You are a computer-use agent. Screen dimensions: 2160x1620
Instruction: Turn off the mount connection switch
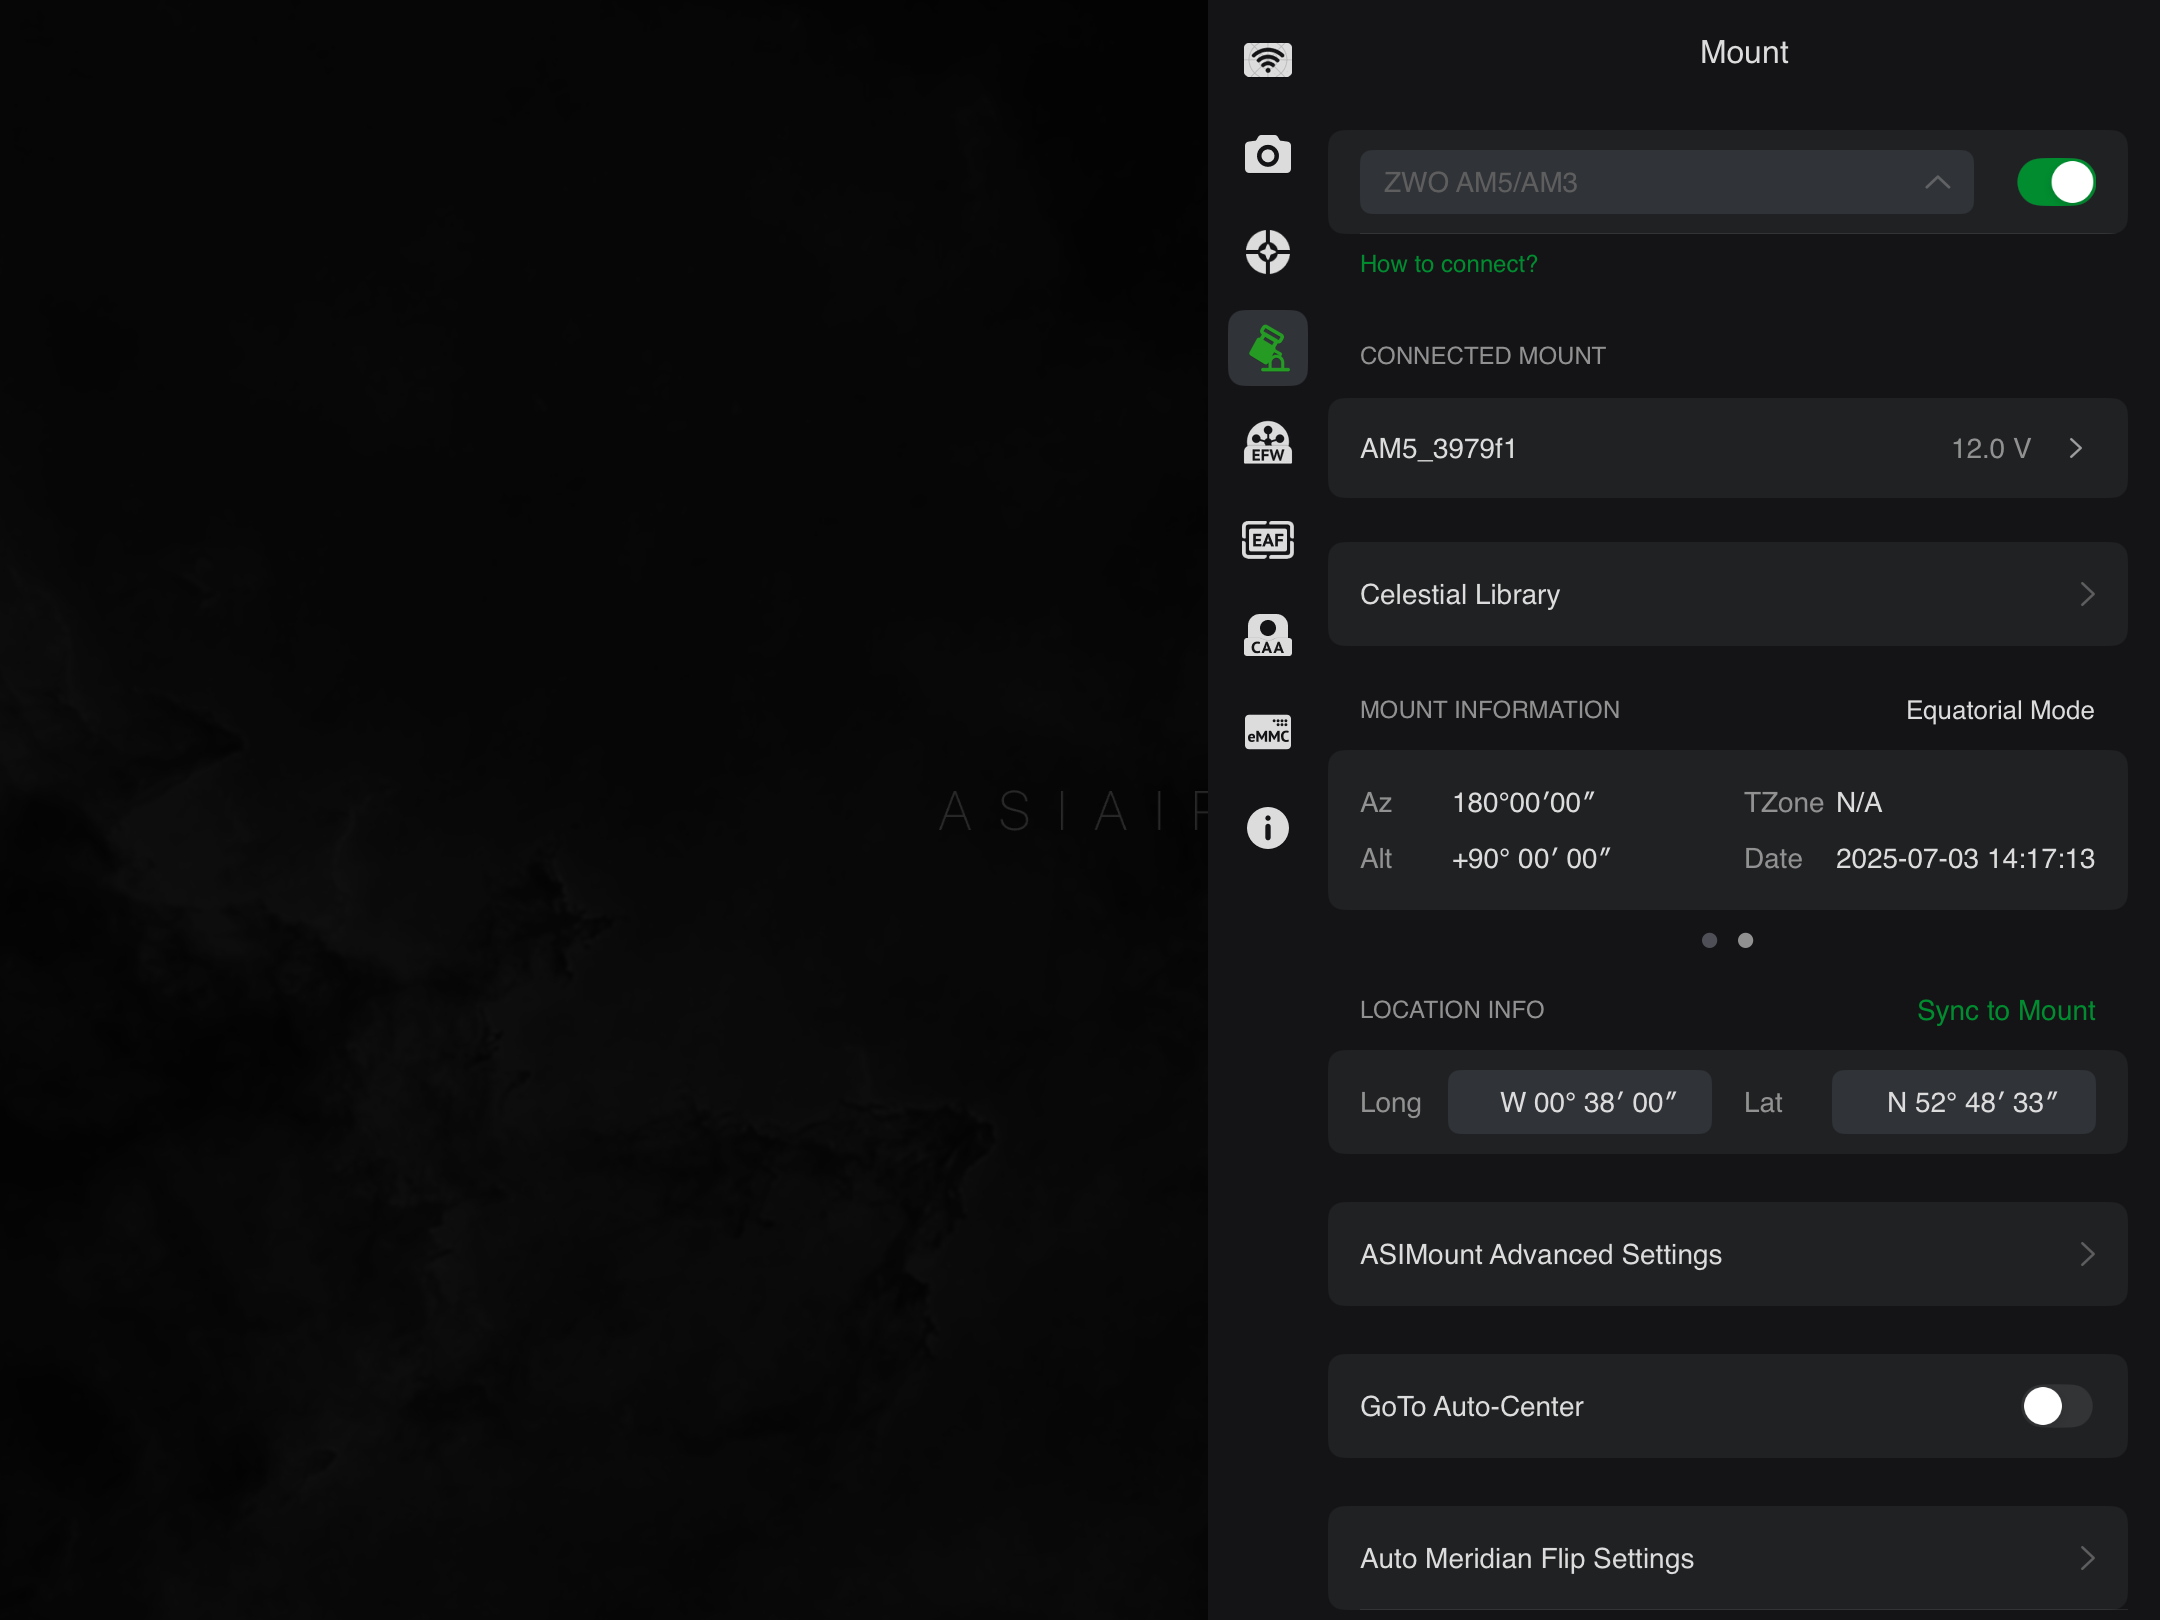click(2056, 182)
